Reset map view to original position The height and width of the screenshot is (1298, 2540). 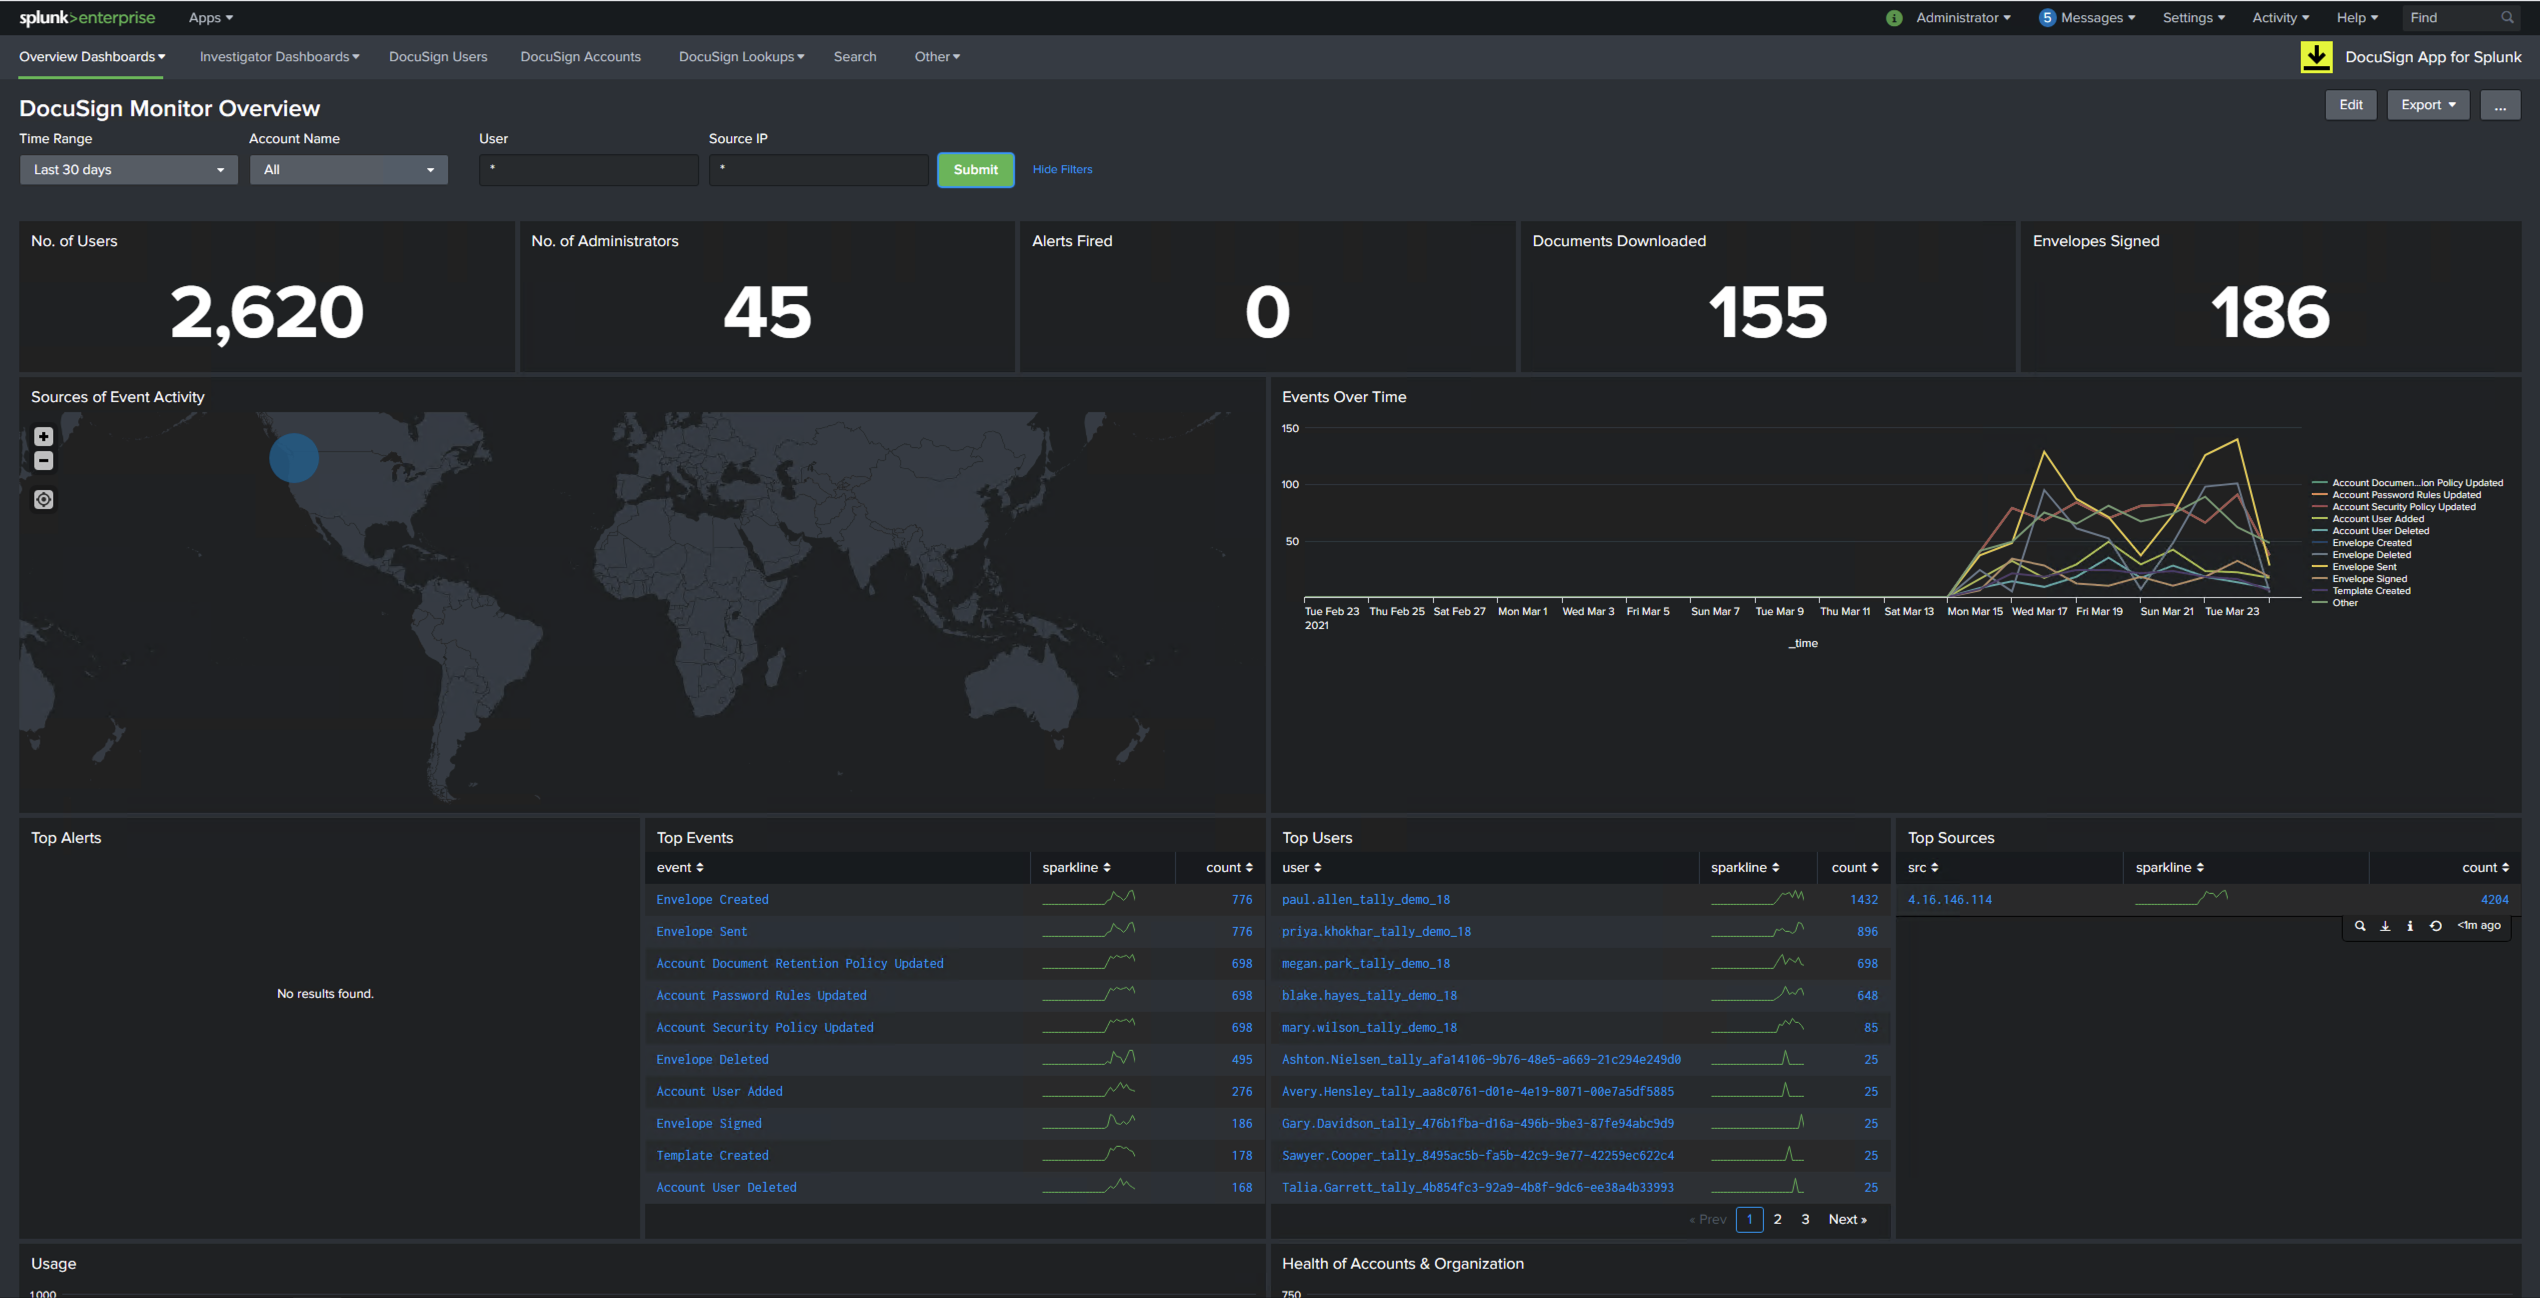pos(43,499)
